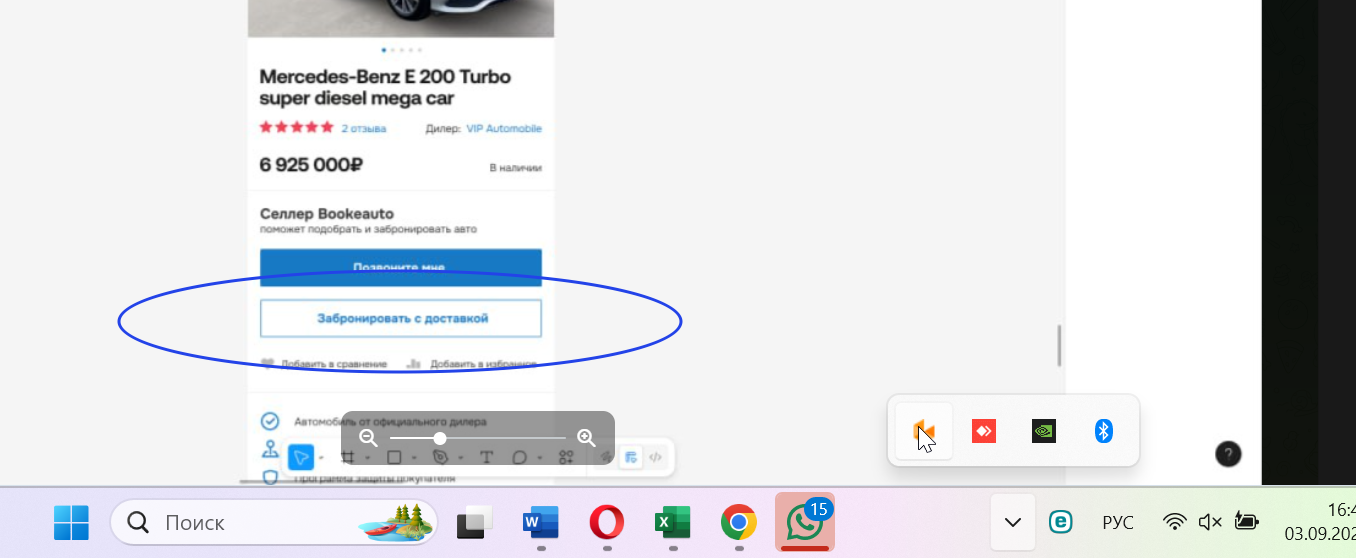
Task: Click the red five-star rating
Action: [297, 127]
